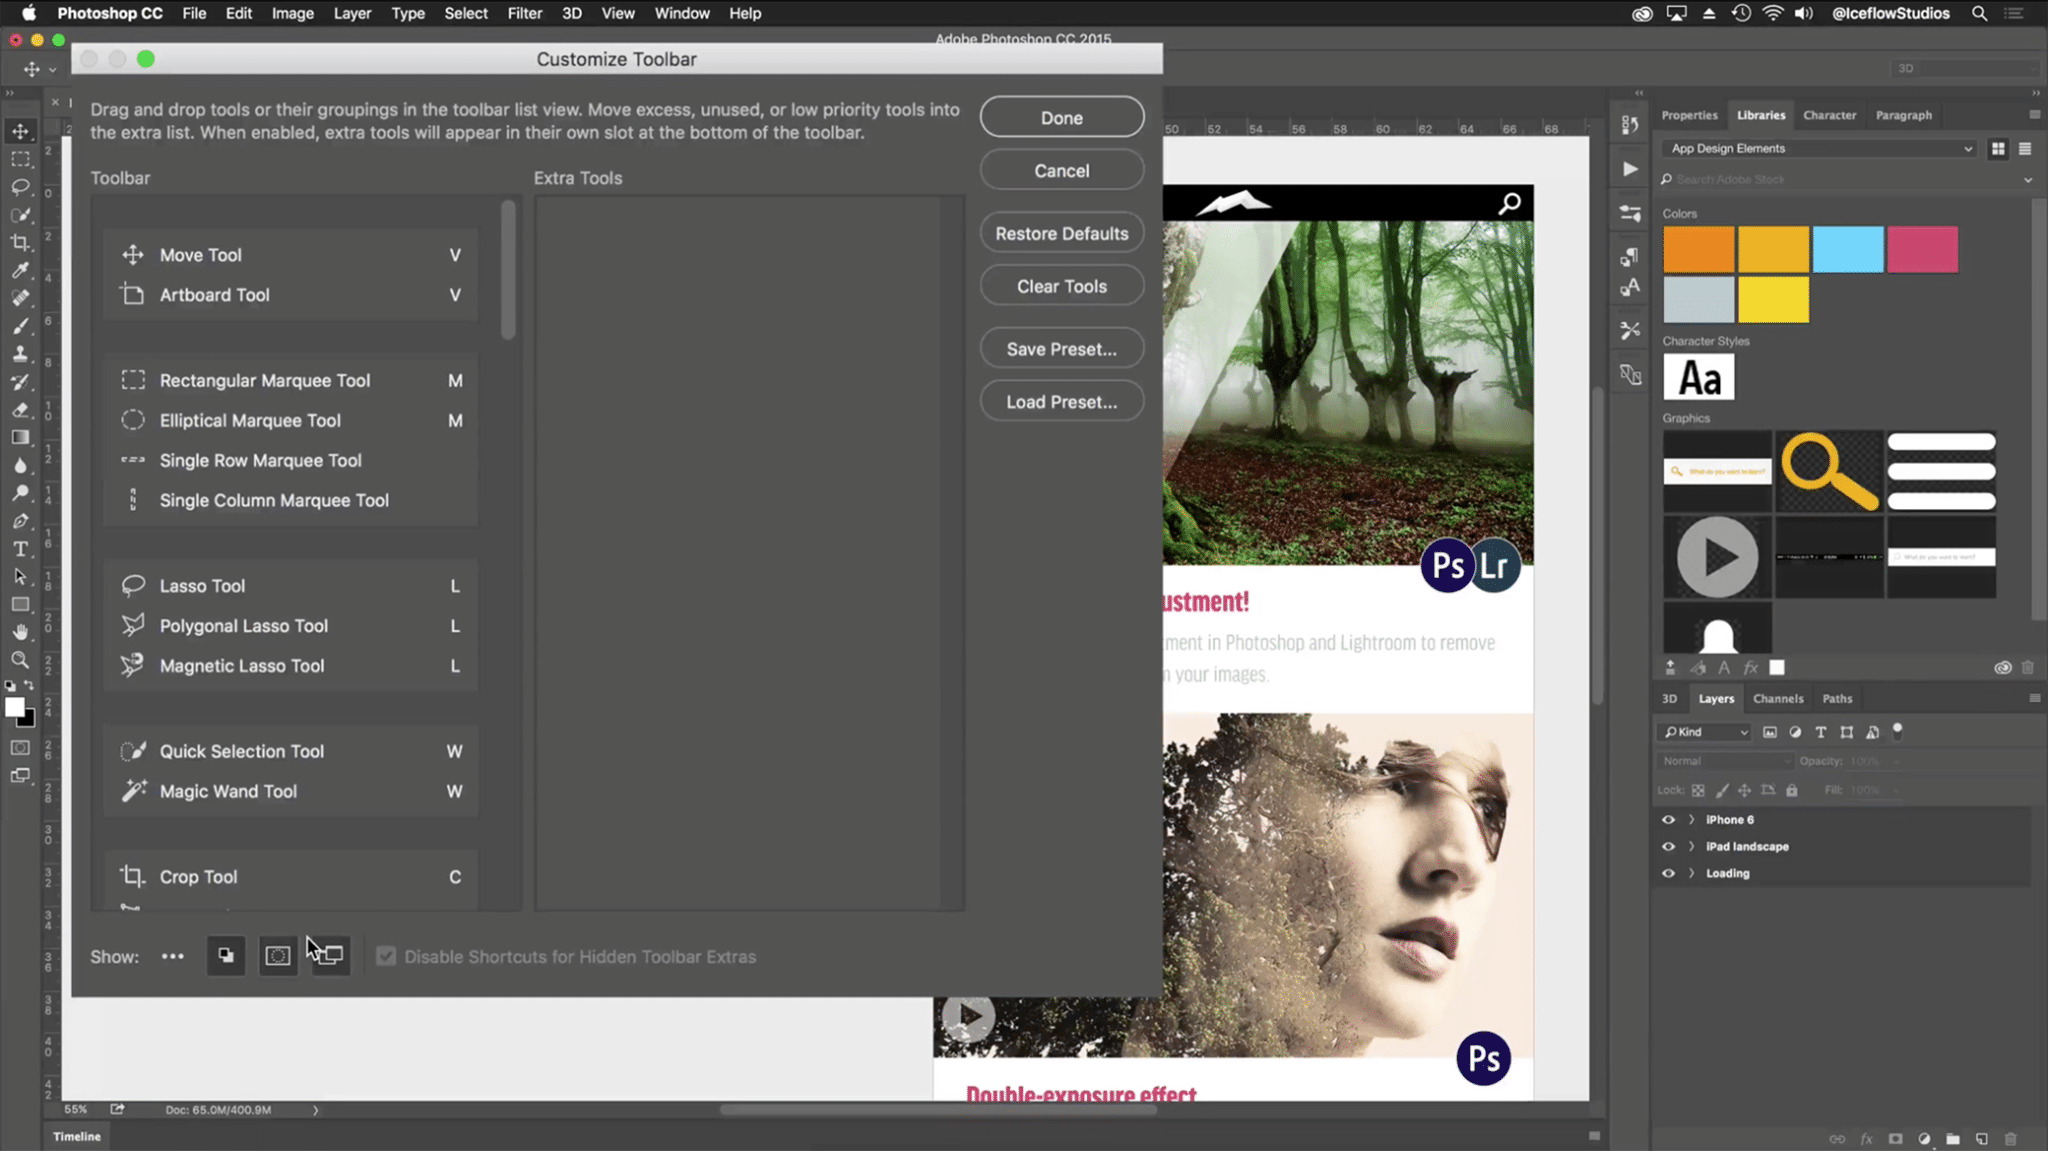Switch to the Channels tab
2048x1151 pixels.
click(x=1778, y=698)
